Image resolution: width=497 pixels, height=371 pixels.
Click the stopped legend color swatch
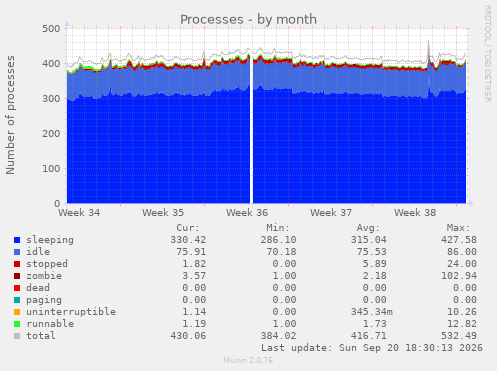[17, 264]
